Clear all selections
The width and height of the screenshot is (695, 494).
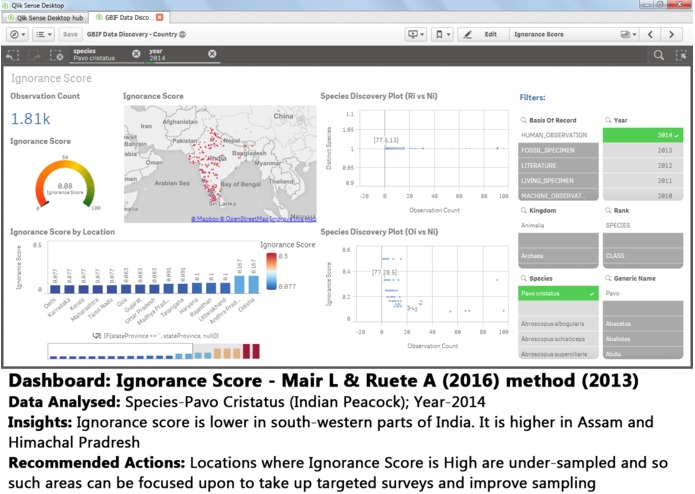point(56,55)
